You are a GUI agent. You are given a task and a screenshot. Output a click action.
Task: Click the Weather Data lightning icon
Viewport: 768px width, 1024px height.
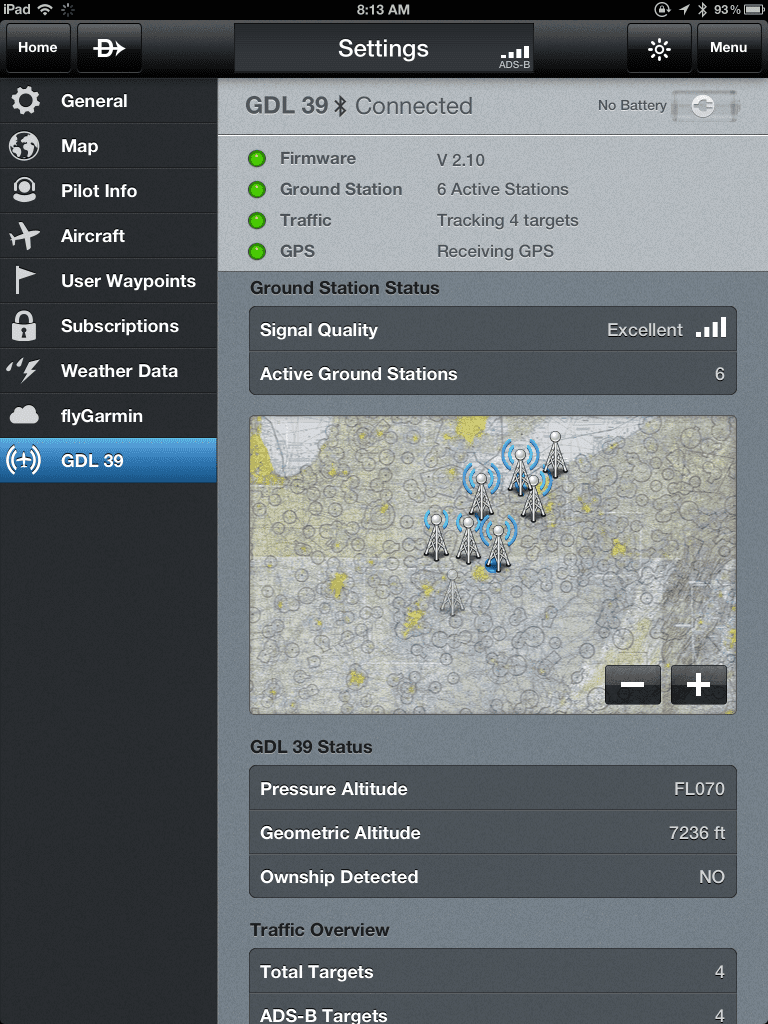[x=24, y=370]
